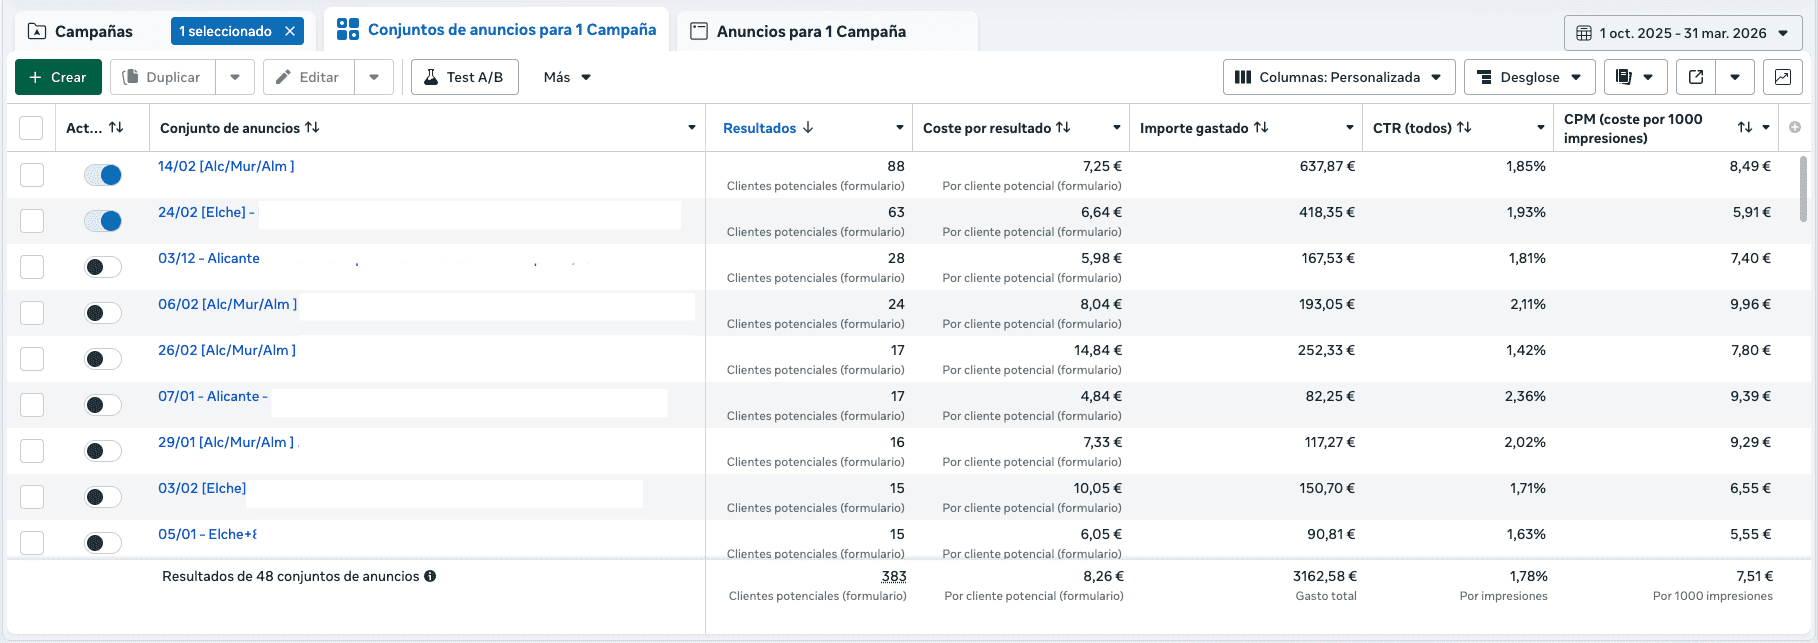Sort by the Resultados arrow icon
The width and height of the screenshot is (1818, 643).
[808, 128]
